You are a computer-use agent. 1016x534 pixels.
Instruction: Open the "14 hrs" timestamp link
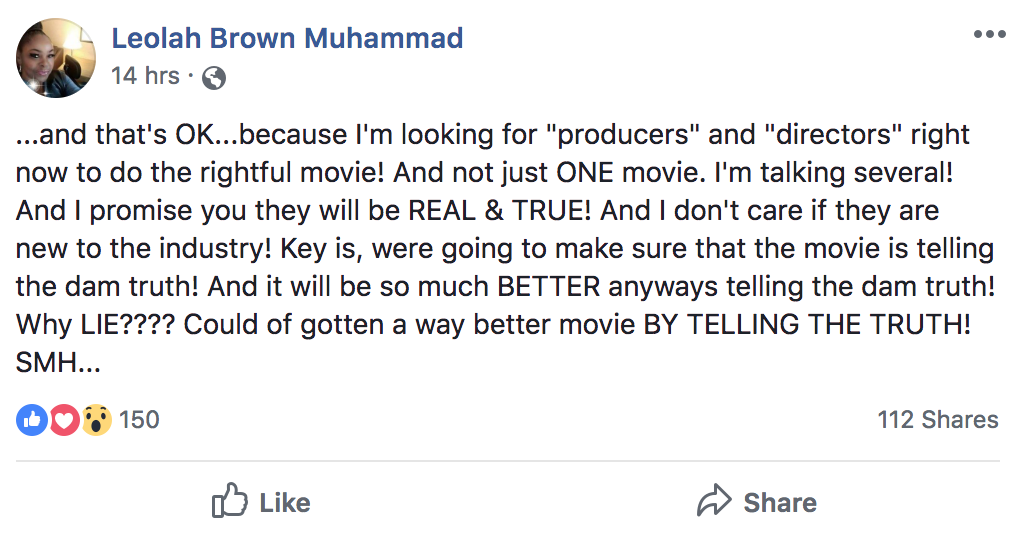[145, 76]
